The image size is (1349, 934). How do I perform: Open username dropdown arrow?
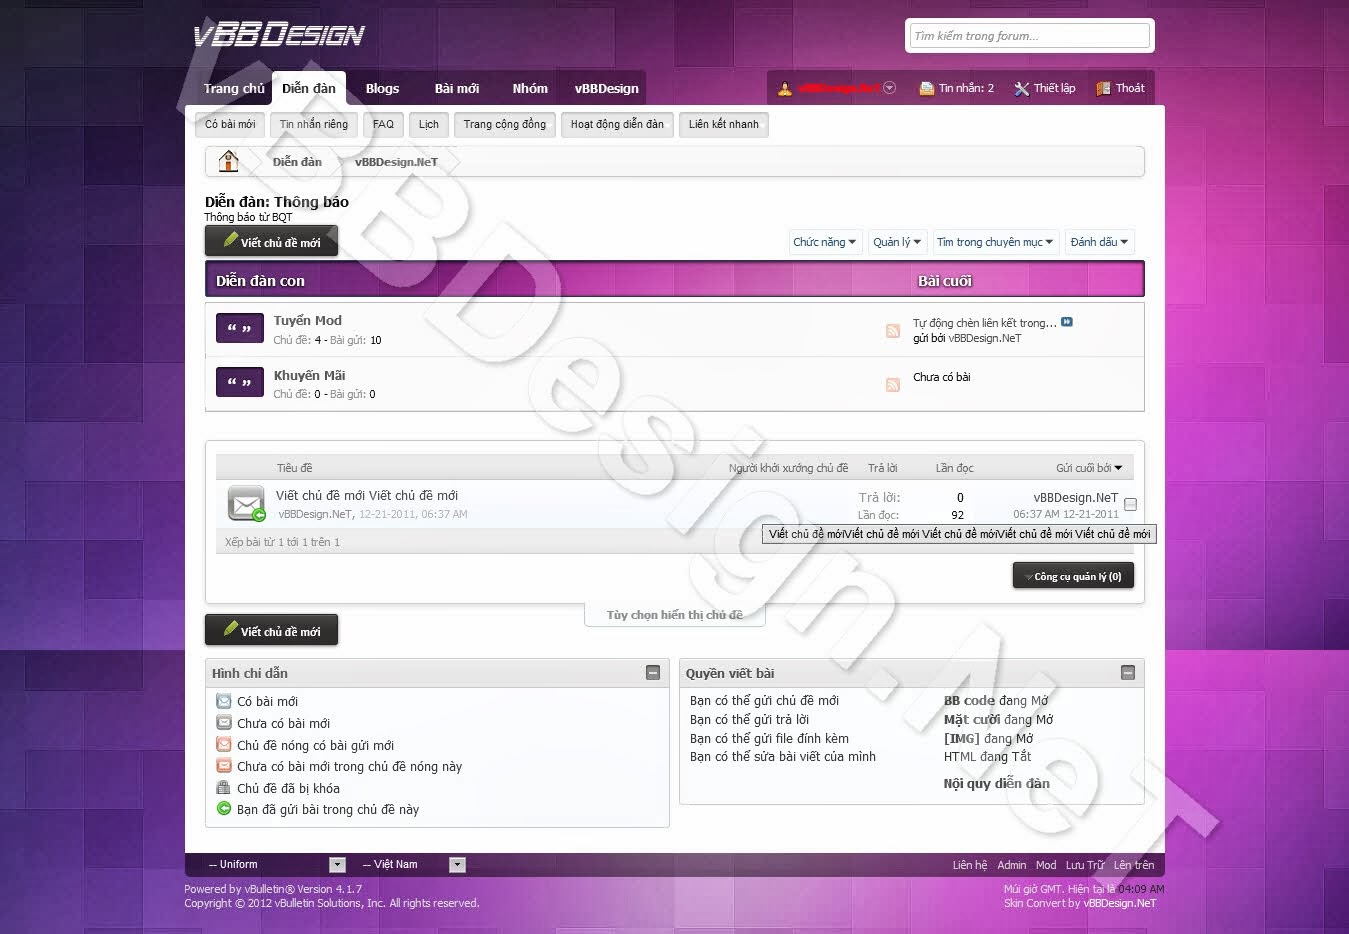point(890,88)
